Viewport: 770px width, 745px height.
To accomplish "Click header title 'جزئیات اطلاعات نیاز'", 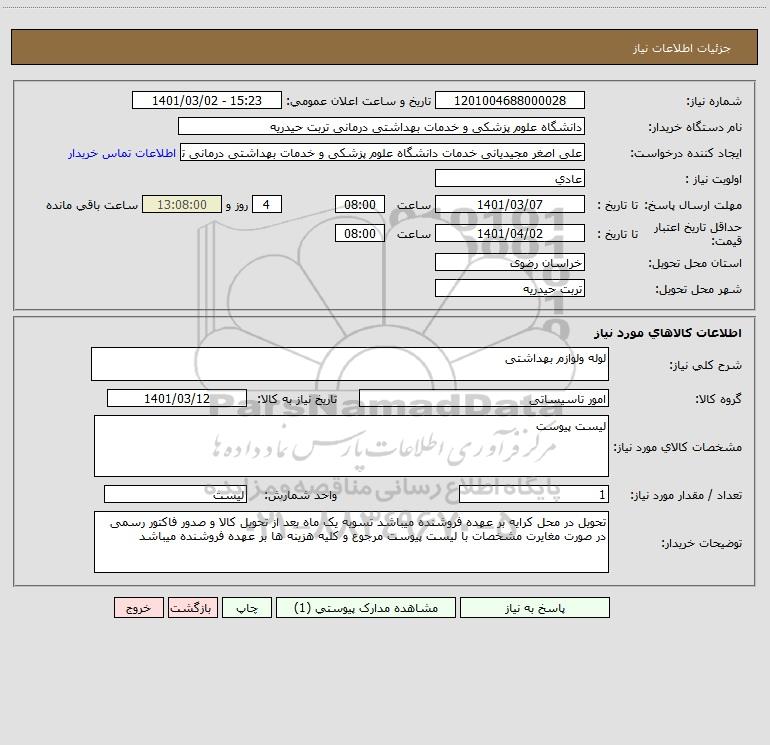I will (x=682, y=48).
